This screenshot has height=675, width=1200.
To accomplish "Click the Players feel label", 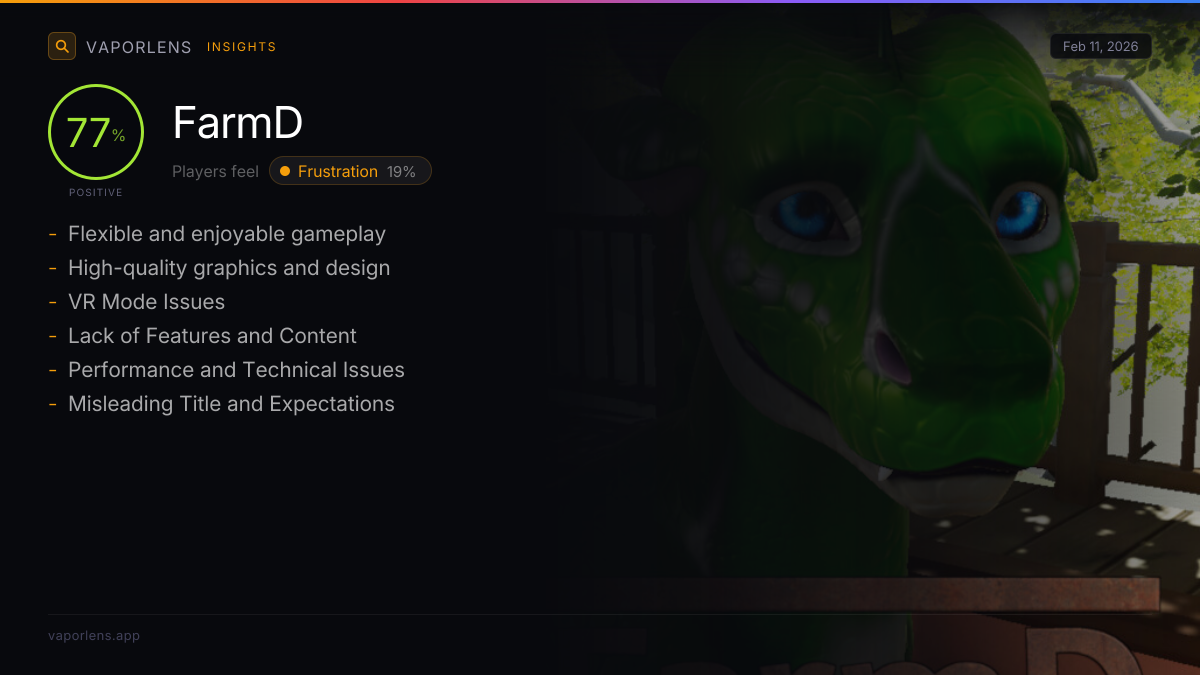I will coord(215,171).
